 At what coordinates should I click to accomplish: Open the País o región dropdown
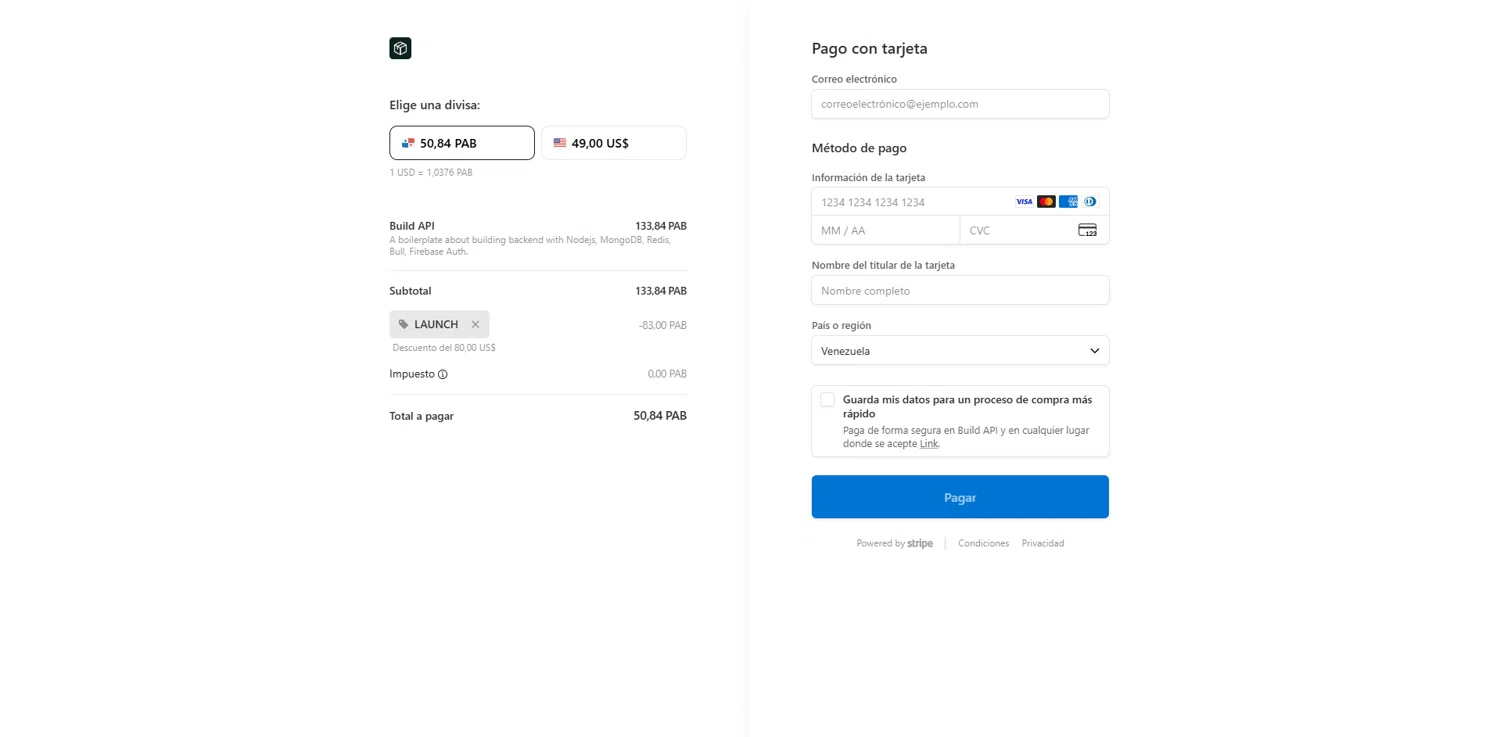[960, 351]
